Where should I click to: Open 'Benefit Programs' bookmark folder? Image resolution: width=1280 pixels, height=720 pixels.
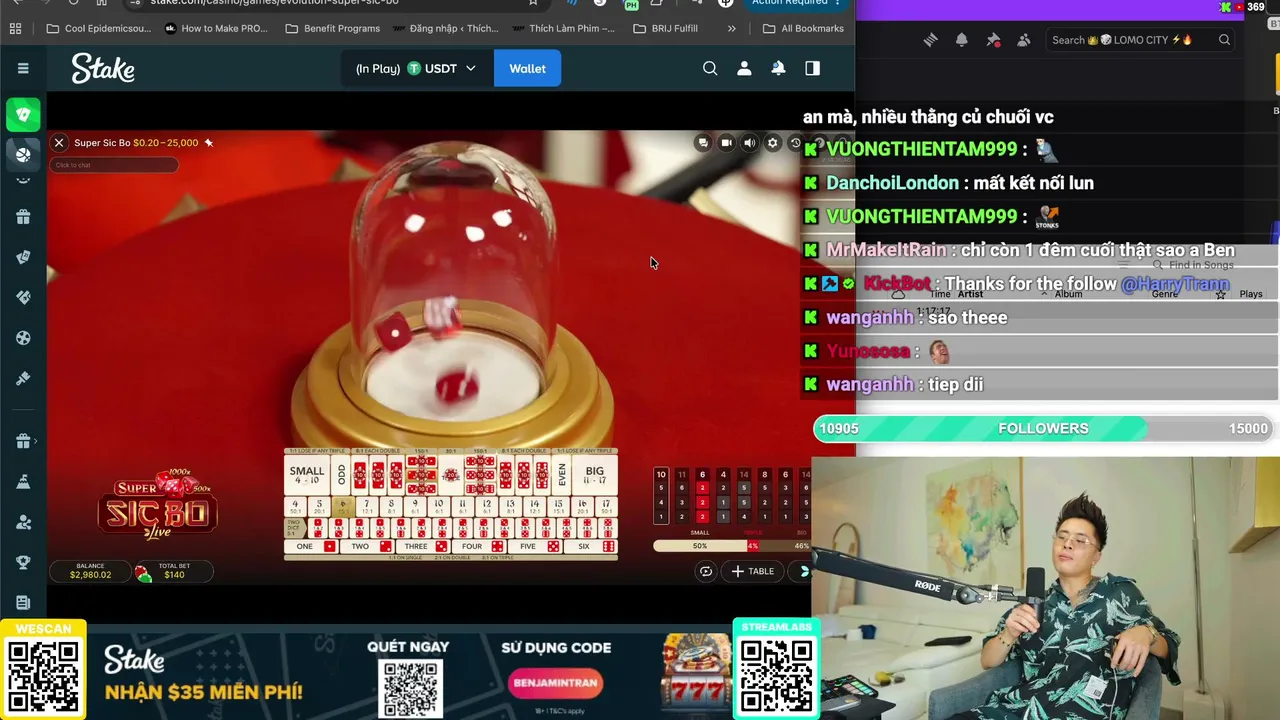(332, 28)
